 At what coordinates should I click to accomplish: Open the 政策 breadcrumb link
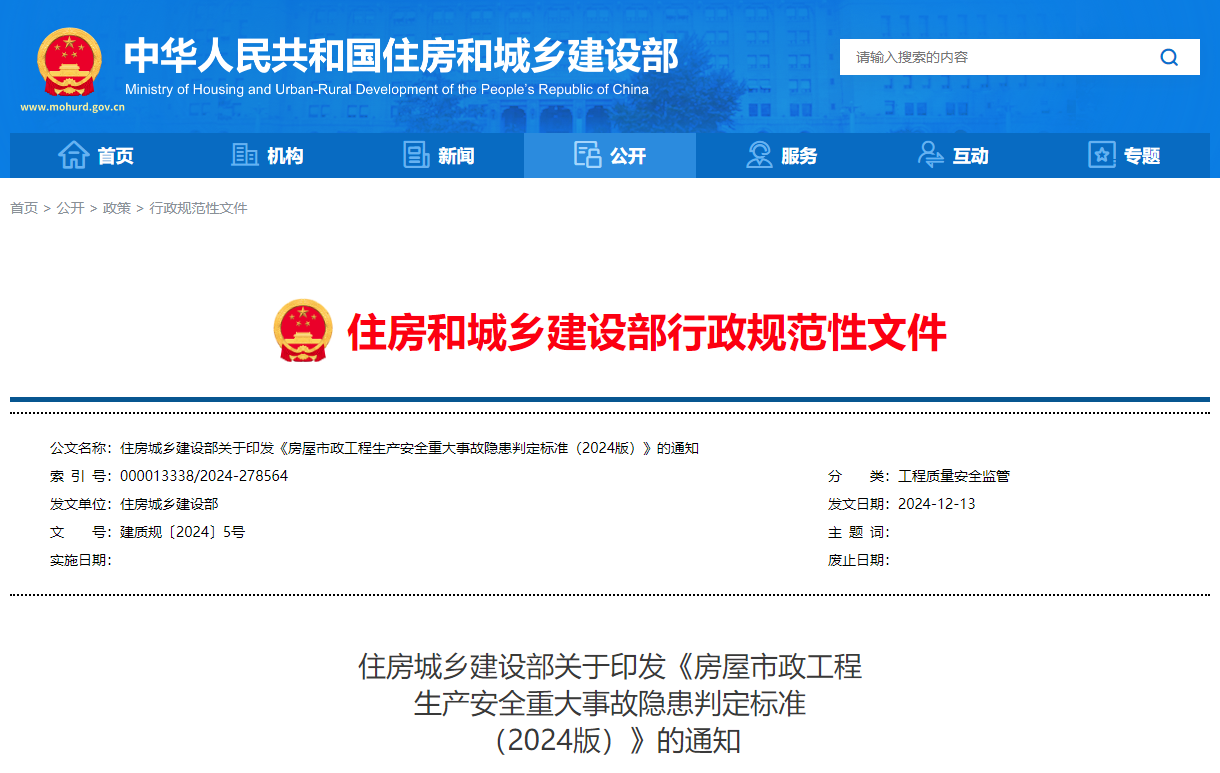117,207
